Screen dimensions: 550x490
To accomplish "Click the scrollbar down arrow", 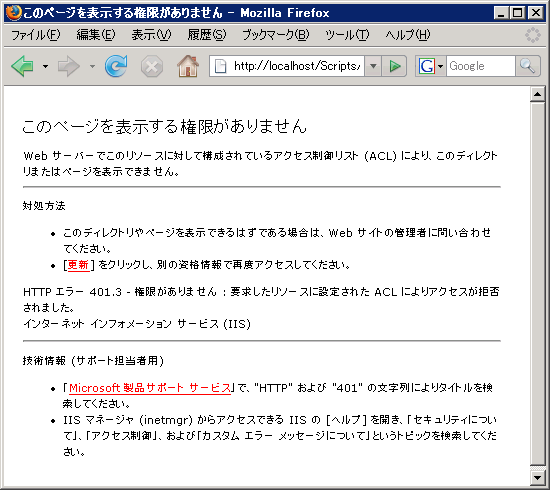I will pos(537,477).
